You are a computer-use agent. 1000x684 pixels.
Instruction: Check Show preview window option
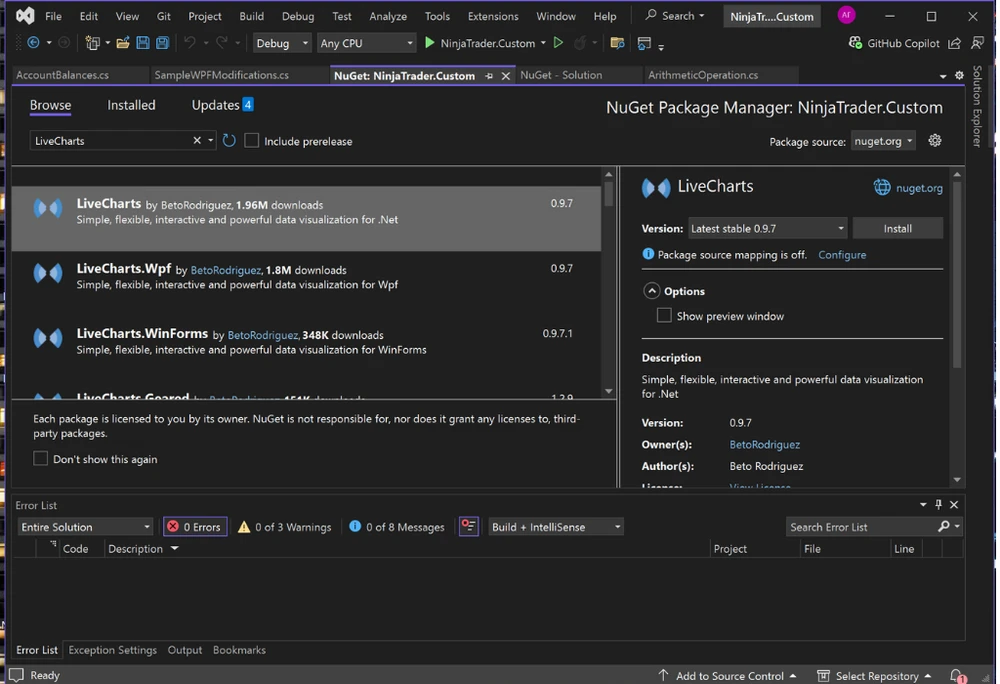click(664, 315)
